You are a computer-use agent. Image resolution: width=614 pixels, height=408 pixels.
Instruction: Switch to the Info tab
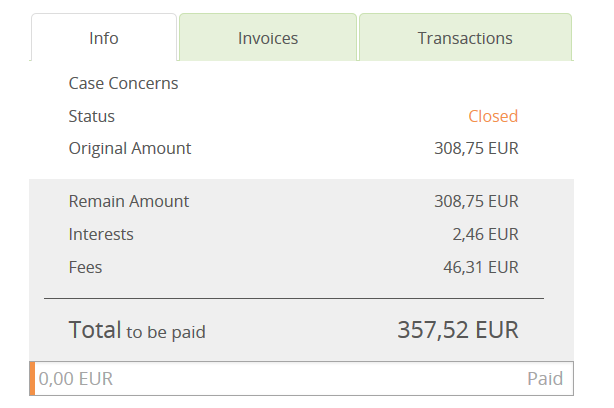(x=104, y=38)
